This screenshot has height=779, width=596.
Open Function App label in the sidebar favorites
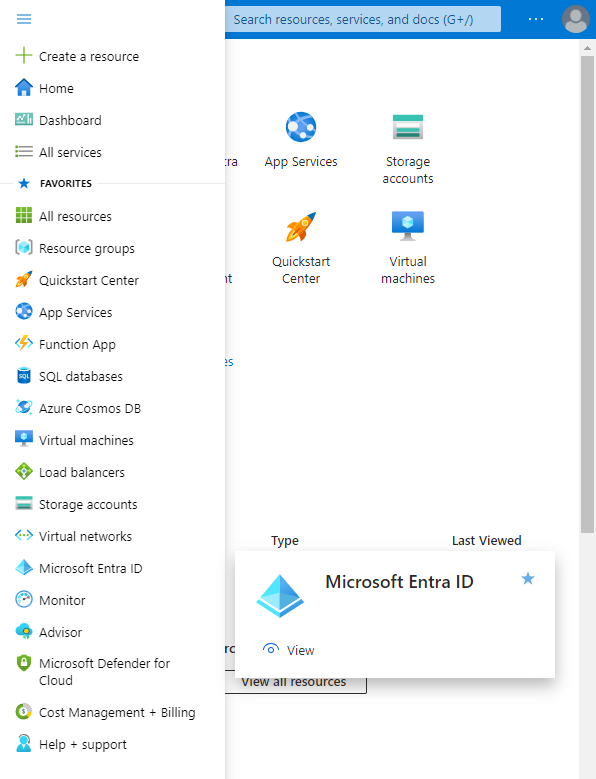[x=77, y=344]
